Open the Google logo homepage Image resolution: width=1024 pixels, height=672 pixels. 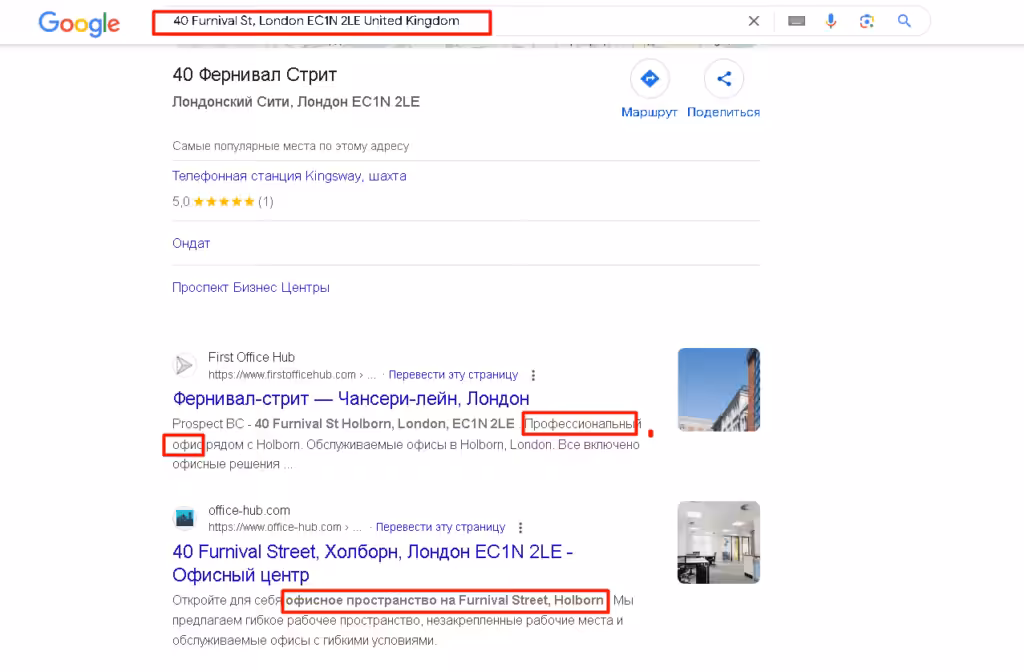click(79, 24)
